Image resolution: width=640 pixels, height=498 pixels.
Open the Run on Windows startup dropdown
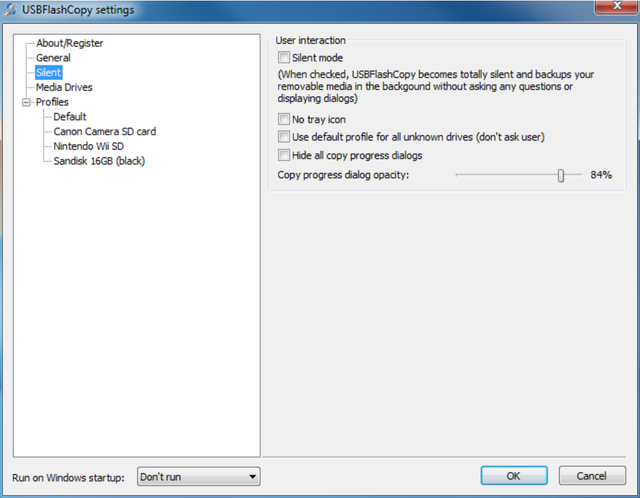[x=199, y=476]
